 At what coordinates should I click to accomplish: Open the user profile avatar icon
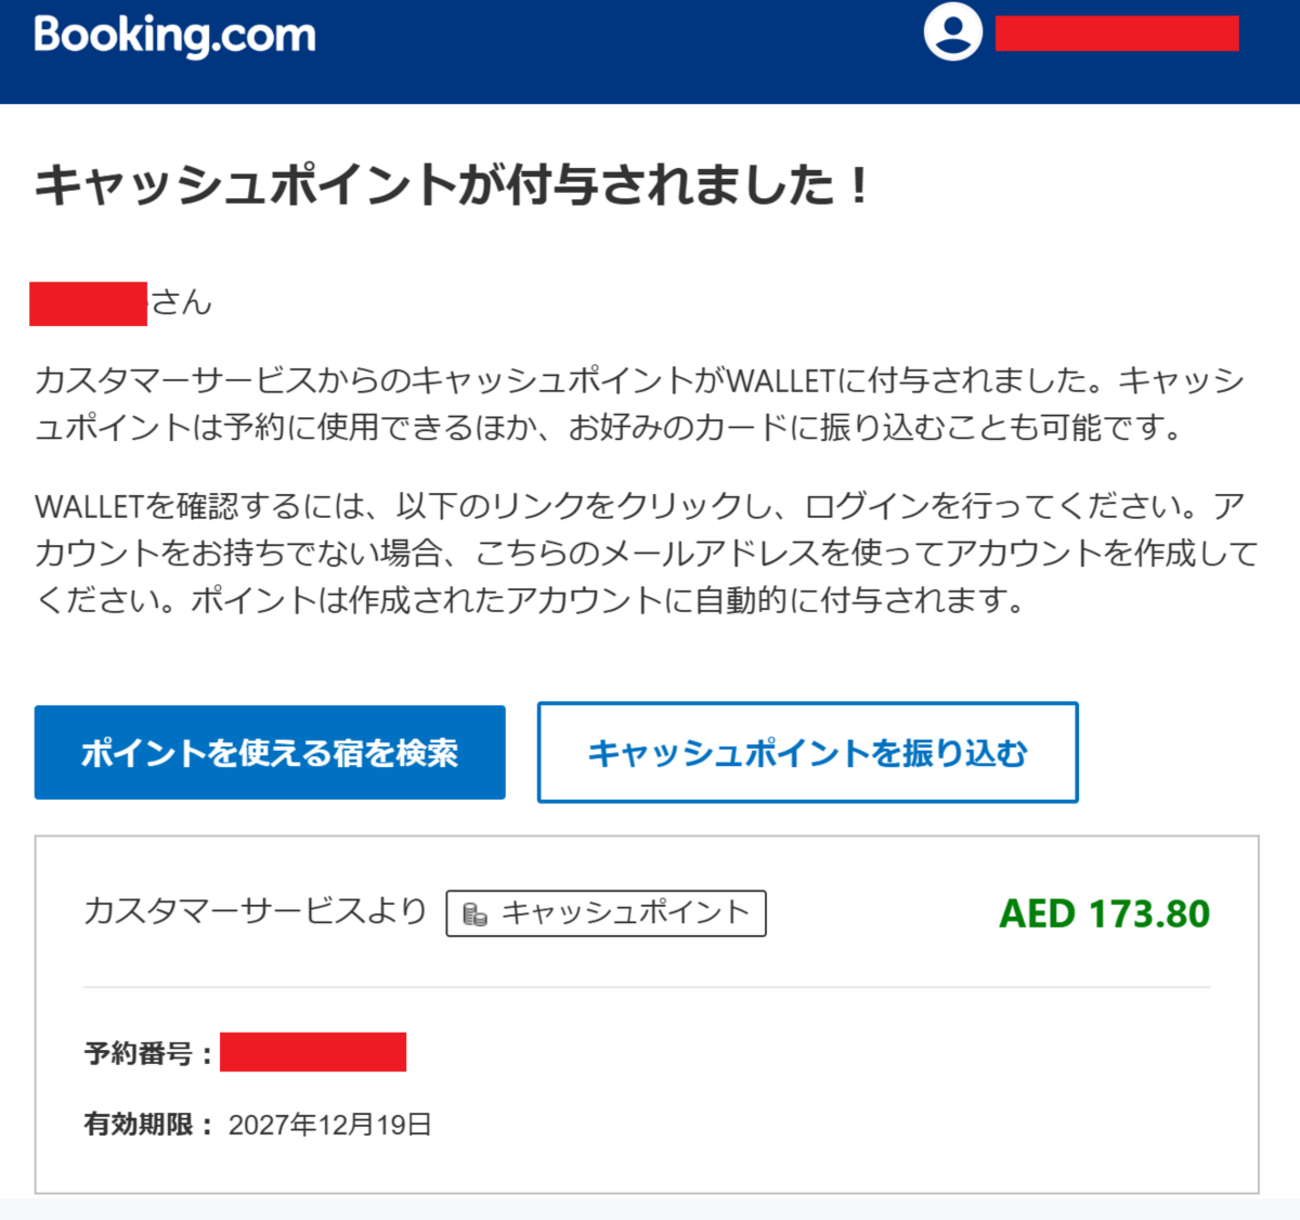952,32
